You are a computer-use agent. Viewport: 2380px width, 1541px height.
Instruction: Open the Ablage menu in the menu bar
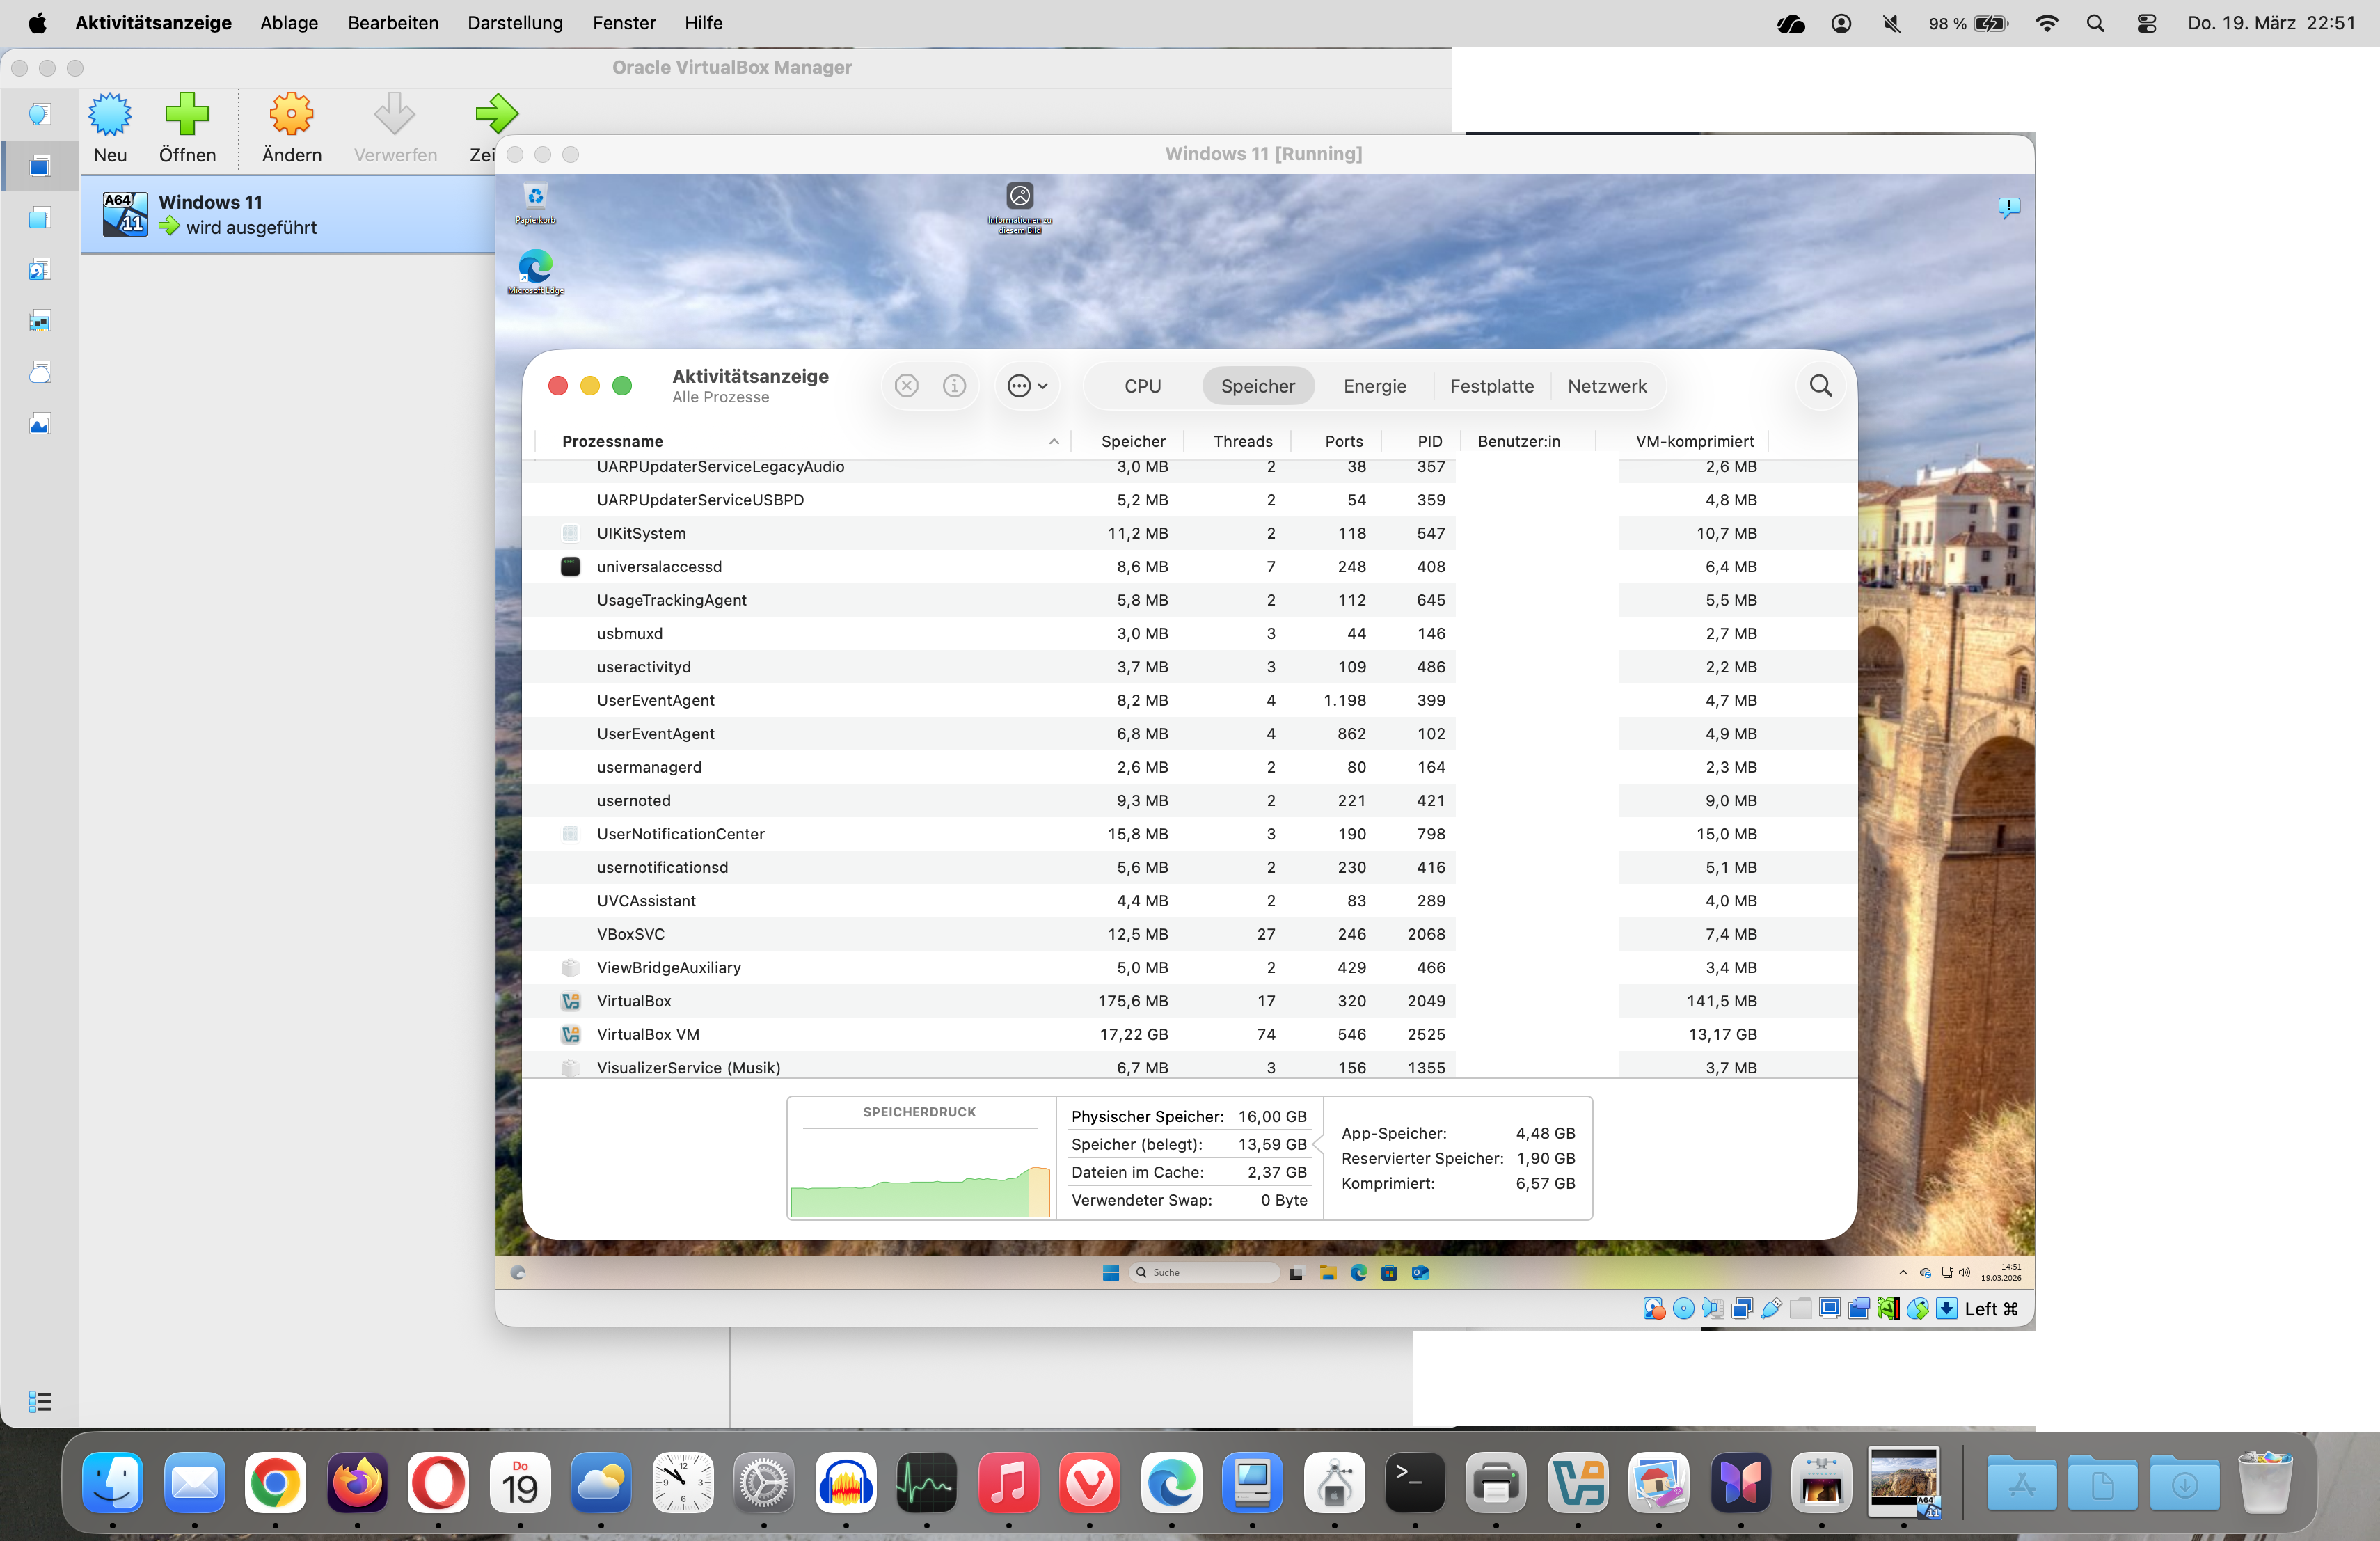[289, 23]
